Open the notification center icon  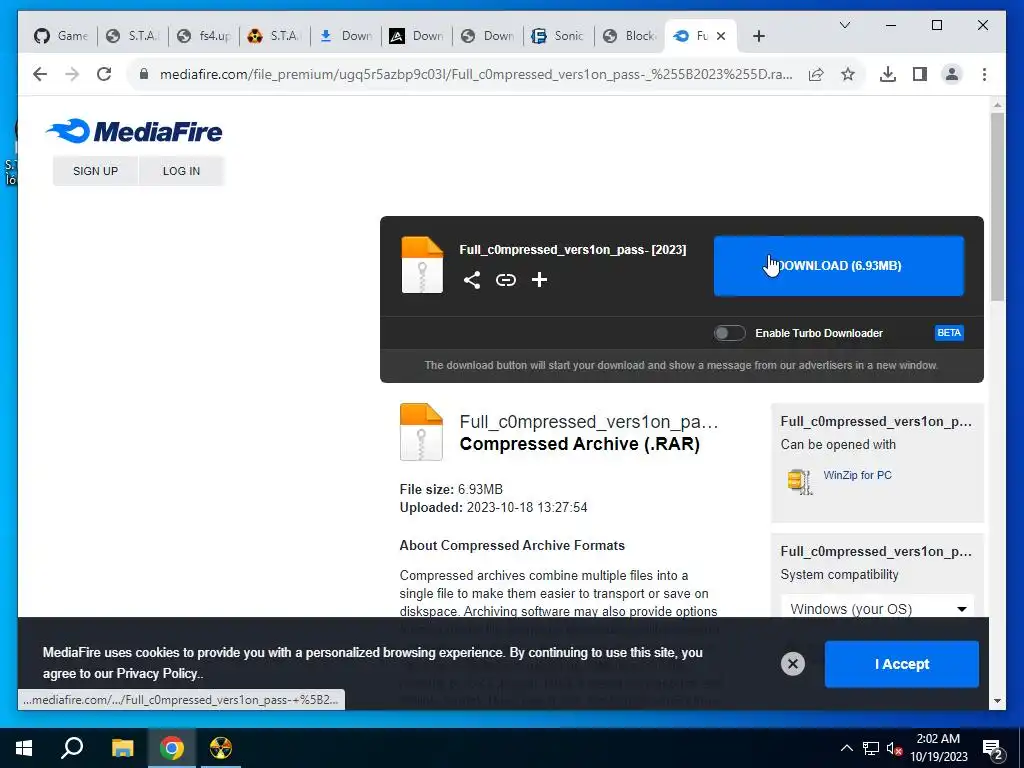(993, 749)
